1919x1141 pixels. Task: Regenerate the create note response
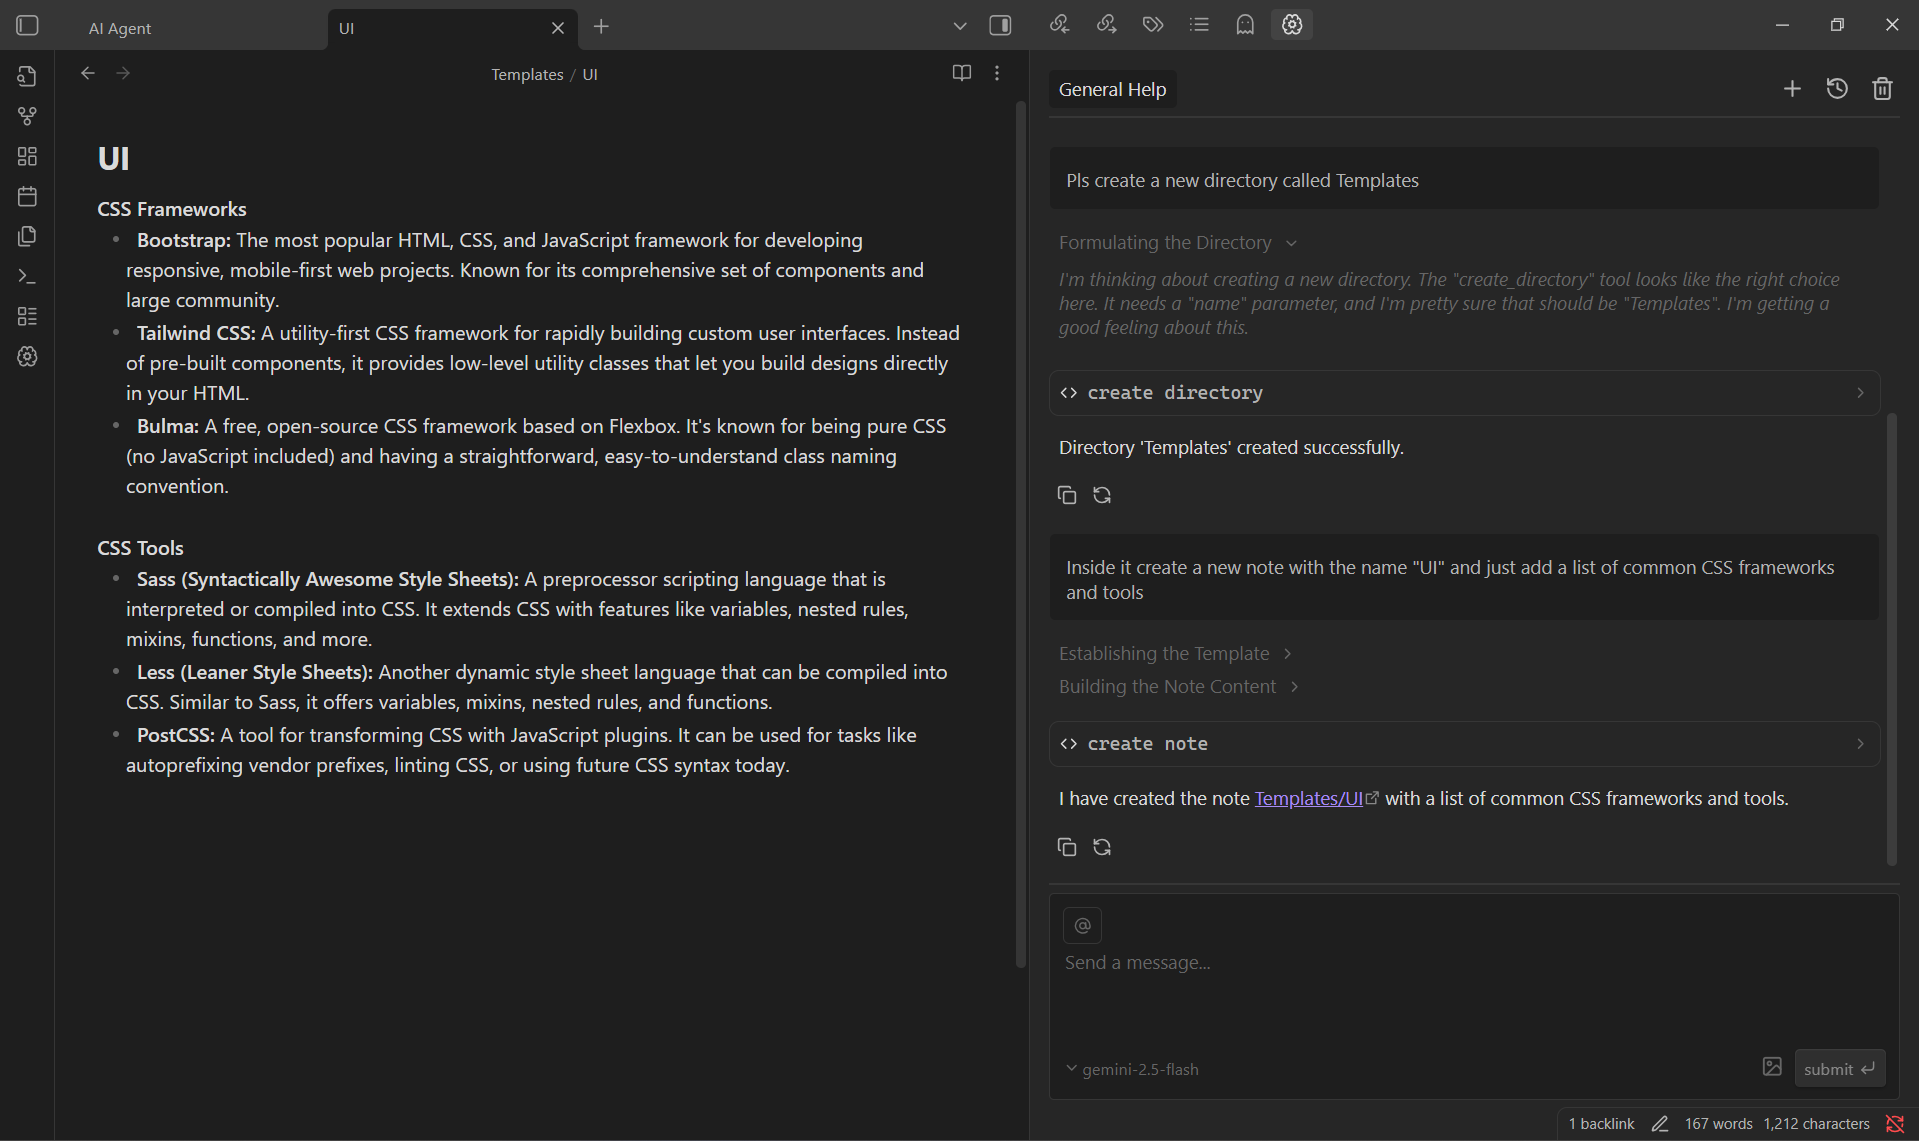[1101, 847]
